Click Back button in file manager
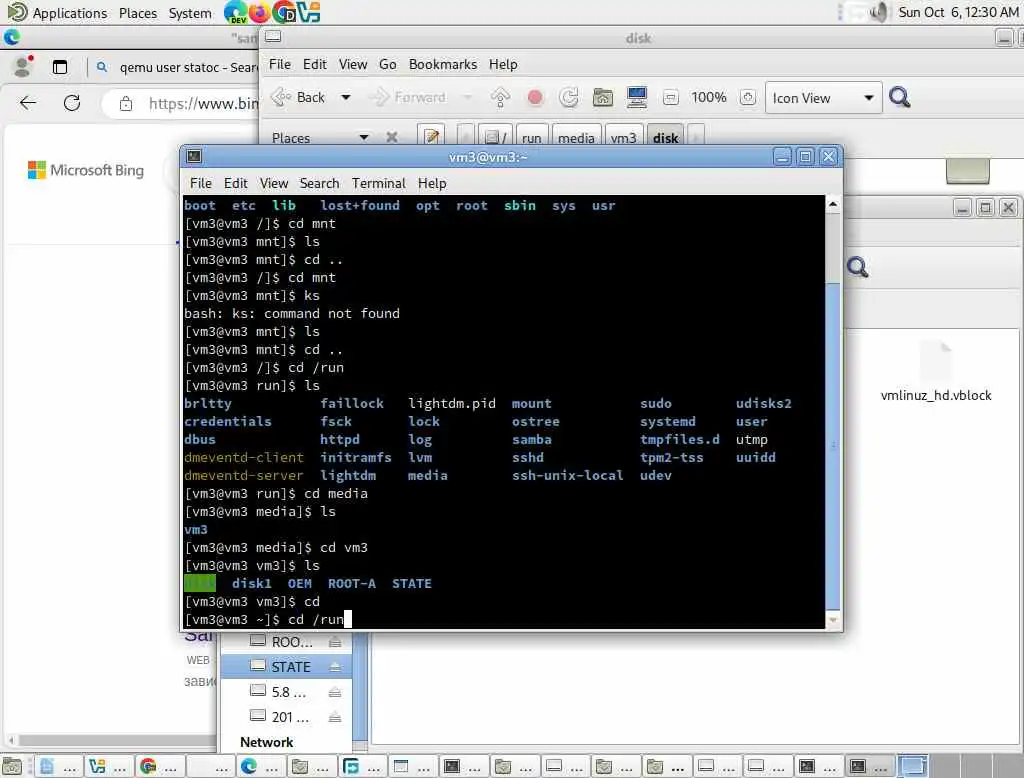Image resolution: width=1024 pixels, height=778 pixels. [x=298, y=97]
